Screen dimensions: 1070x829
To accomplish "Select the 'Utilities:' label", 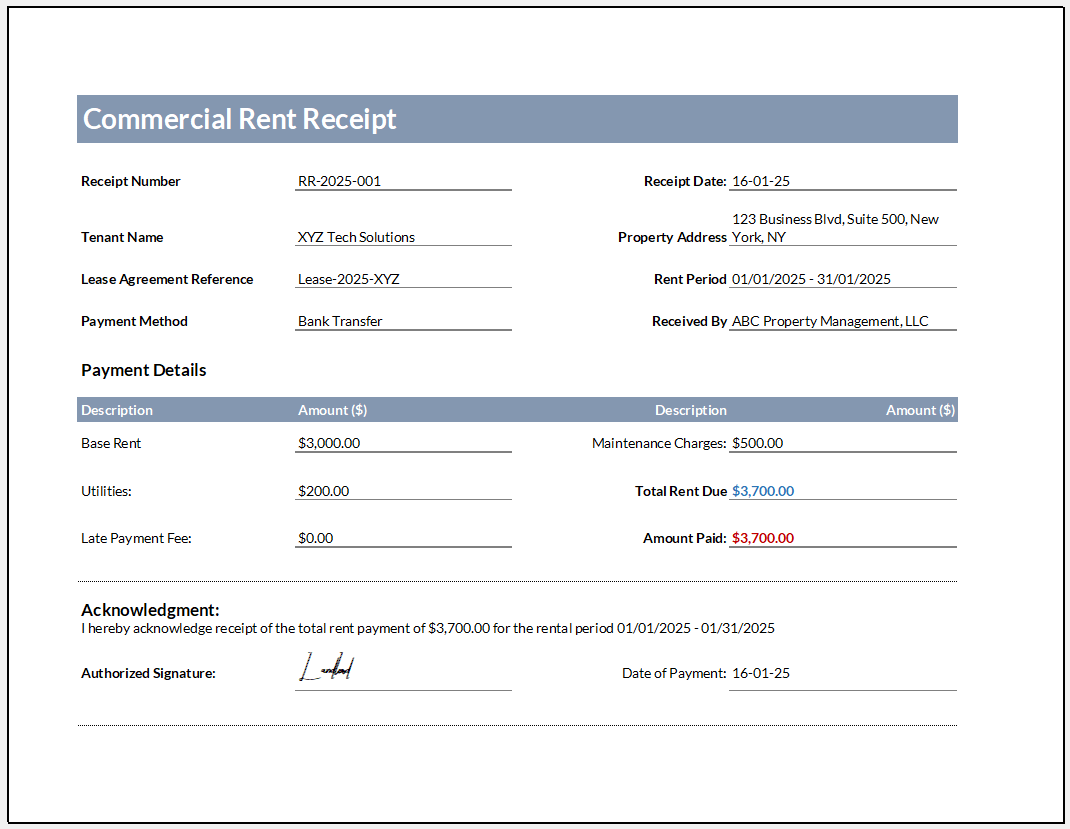I will (x=106, y=491).
